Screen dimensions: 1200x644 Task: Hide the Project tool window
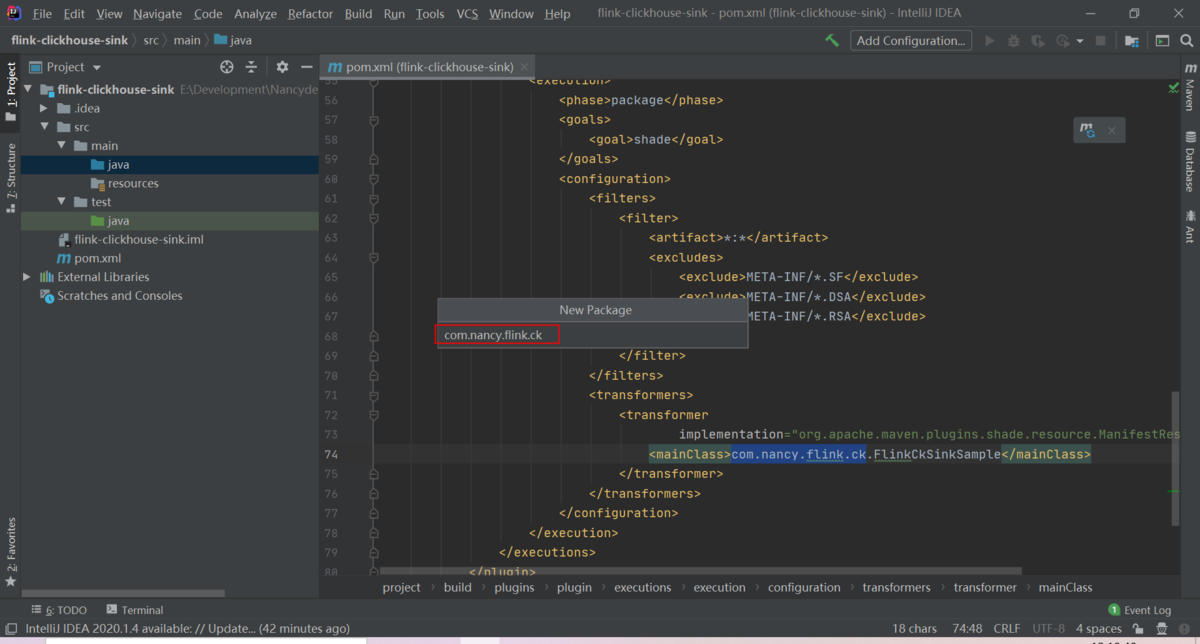click(x=307, y=67)
